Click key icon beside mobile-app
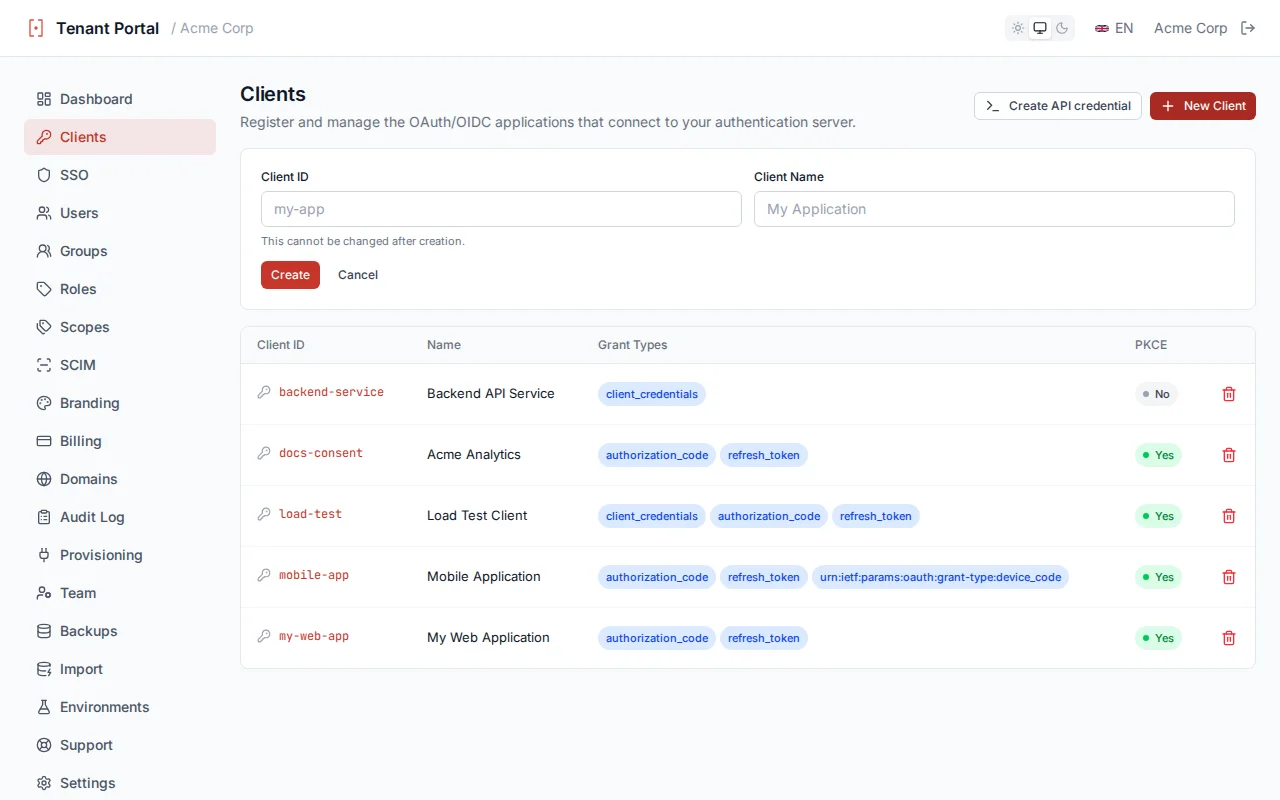 point(264,575)
